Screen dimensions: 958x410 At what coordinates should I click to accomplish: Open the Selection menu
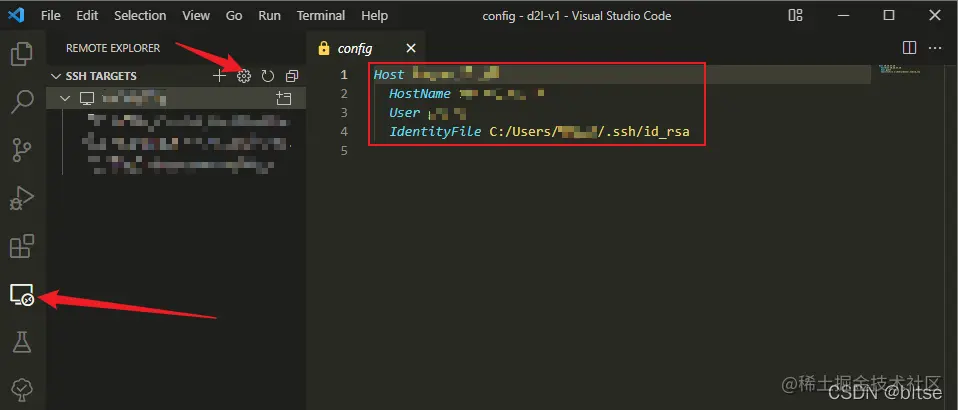pos(140,15)
